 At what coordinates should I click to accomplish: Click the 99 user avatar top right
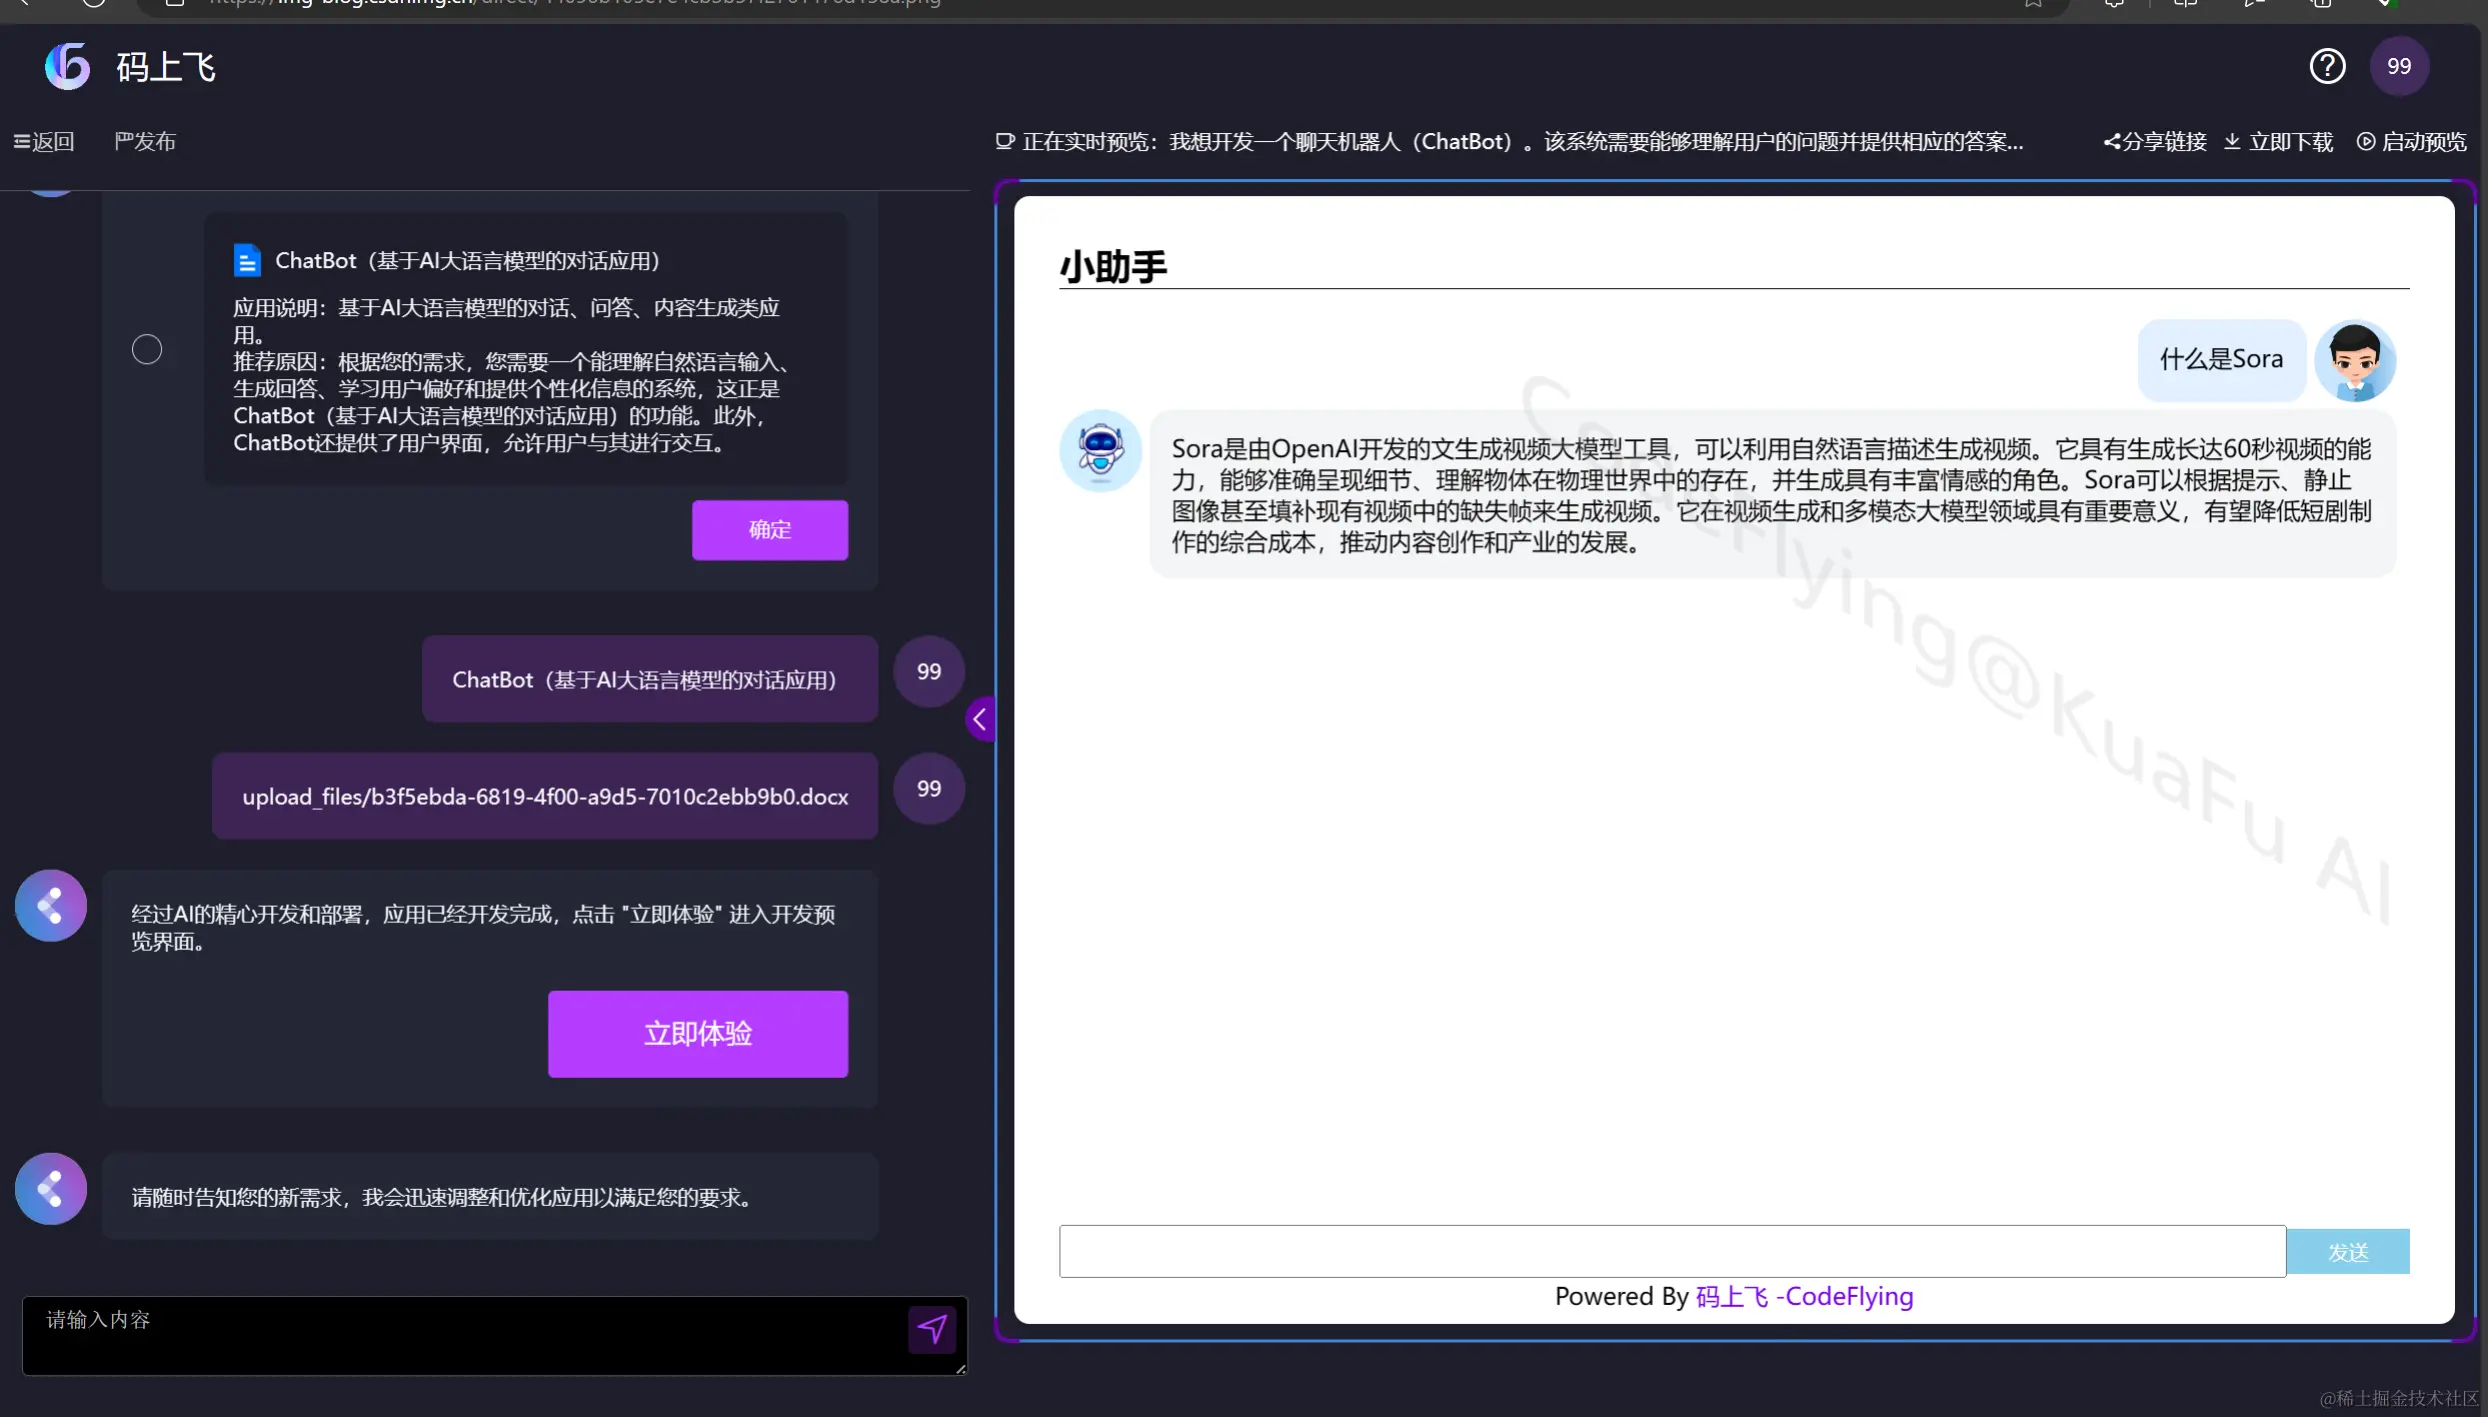pyautogui.click(x=2398, y=66)
